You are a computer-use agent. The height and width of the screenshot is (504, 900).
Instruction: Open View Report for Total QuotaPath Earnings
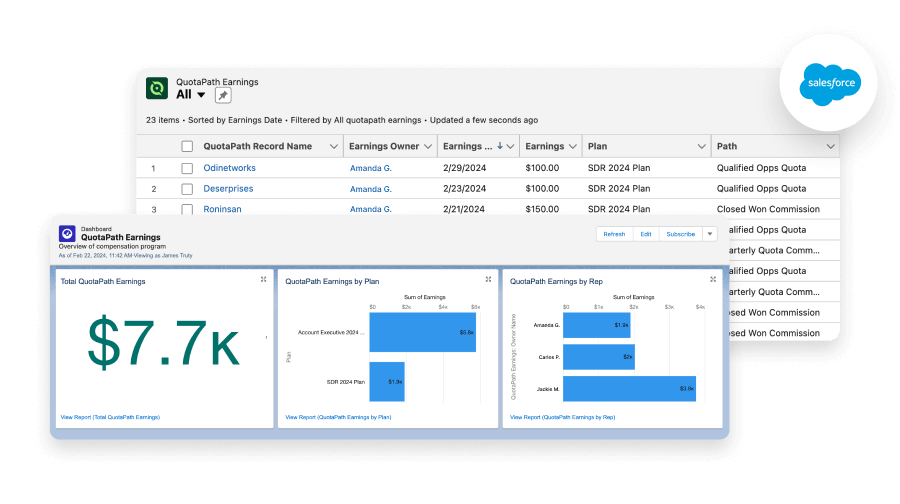point(110,417)
